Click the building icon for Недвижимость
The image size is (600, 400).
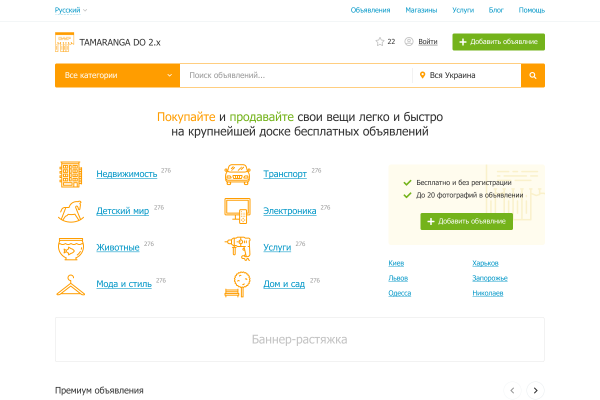(x=71, y=175)
